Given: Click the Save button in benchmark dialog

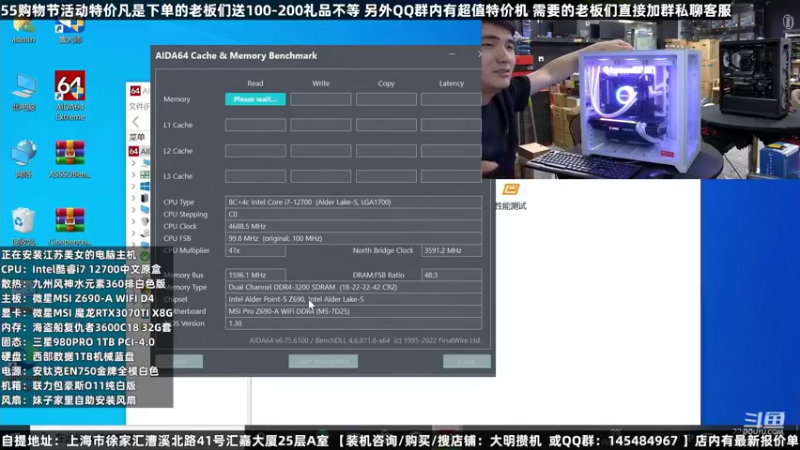Looking at the screenshot, I should pyautogui.click(x=179, y=361).
